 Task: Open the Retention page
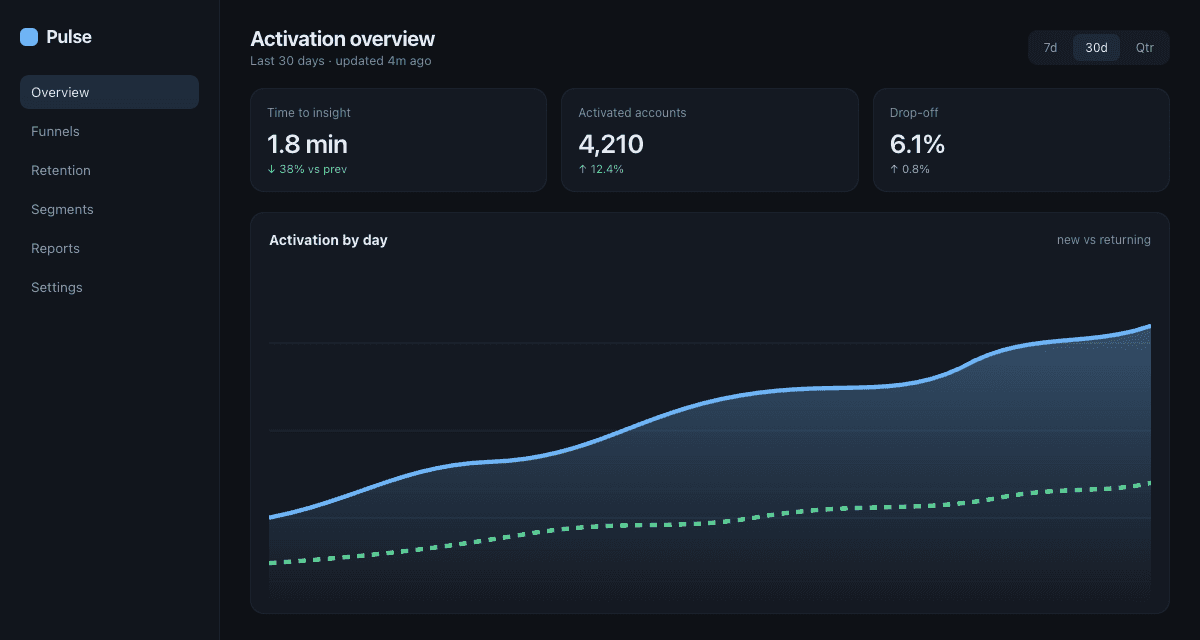tap(109, 170)
